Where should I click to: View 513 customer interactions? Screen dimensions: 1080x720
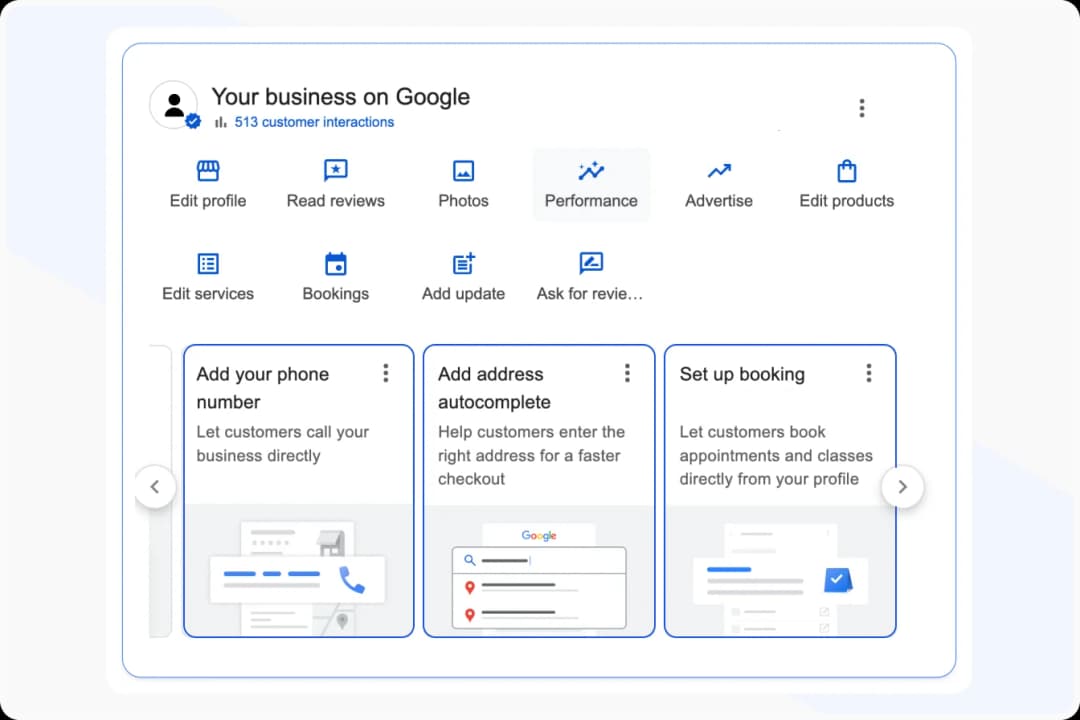tap(314, 122)
